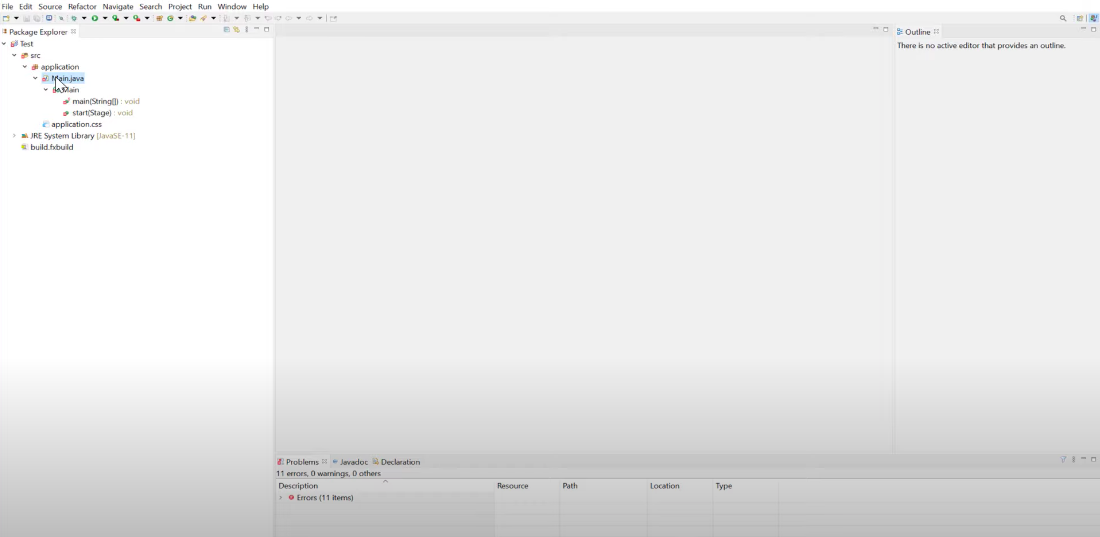1100x537 pixels.
Task: Switch to the Javadoc tab
Action: [354, 462]
